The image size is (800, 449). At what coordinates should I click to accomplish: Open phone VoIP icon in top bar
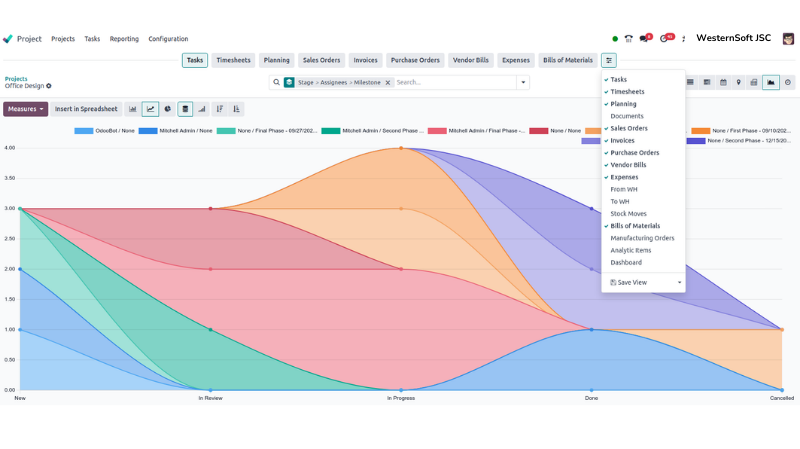pos(627,39)
